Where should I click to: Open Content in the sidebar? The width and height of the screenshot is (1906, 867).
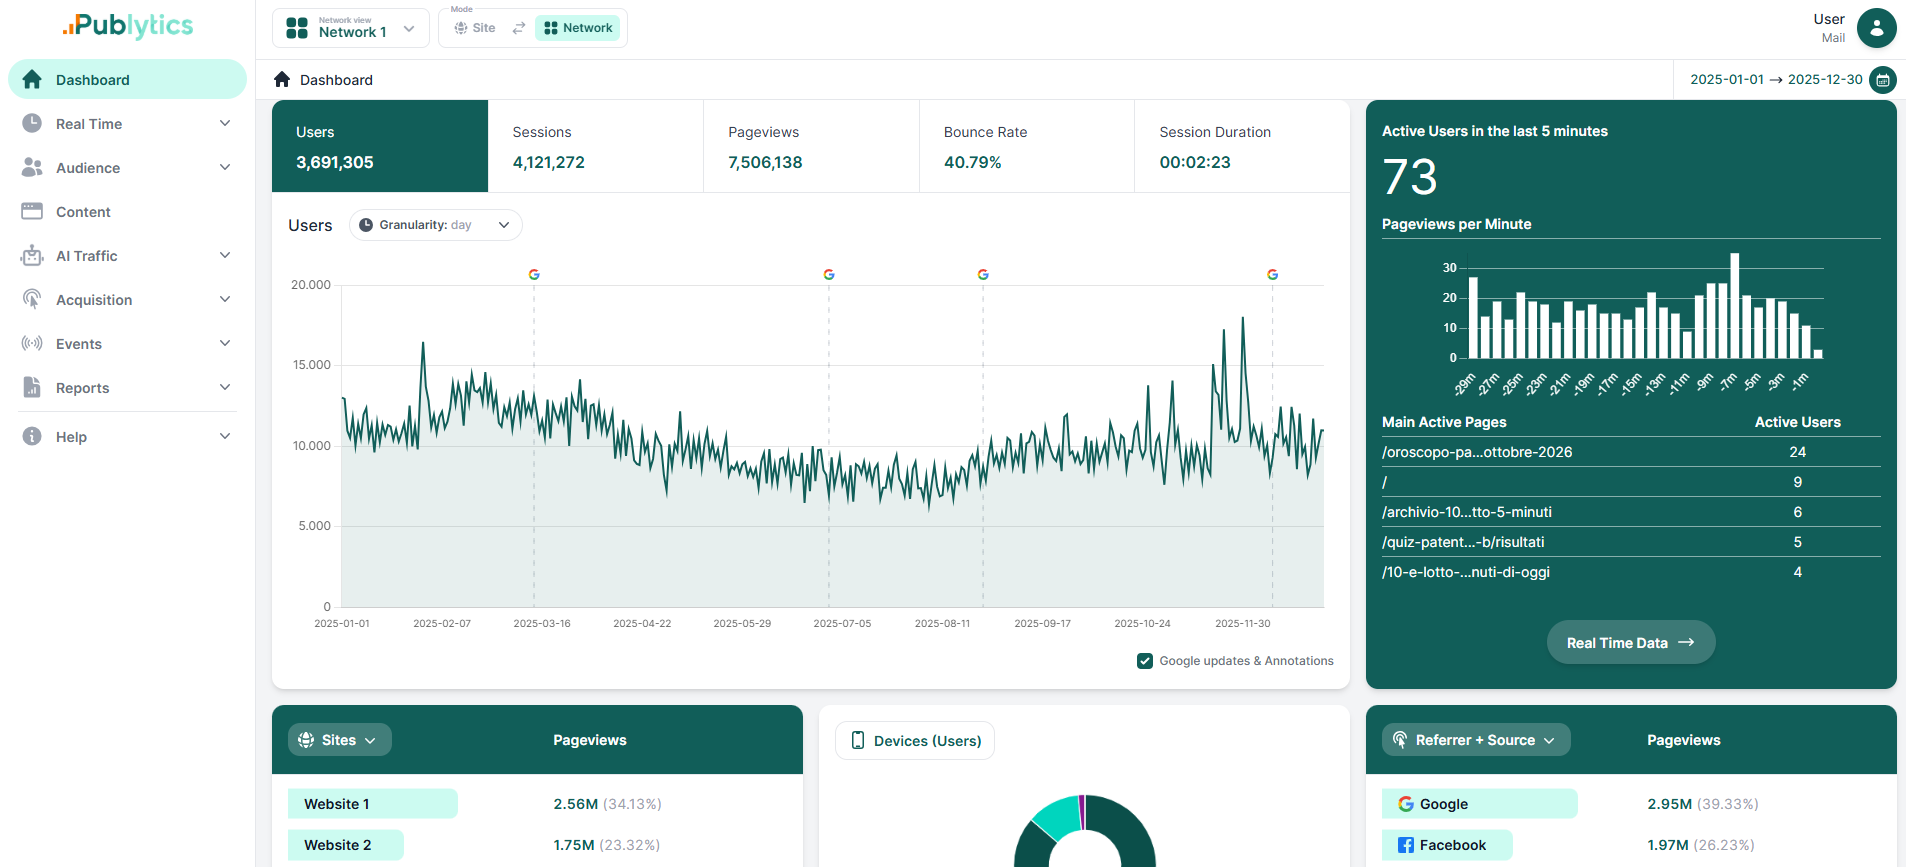click(x=127, y=211)
